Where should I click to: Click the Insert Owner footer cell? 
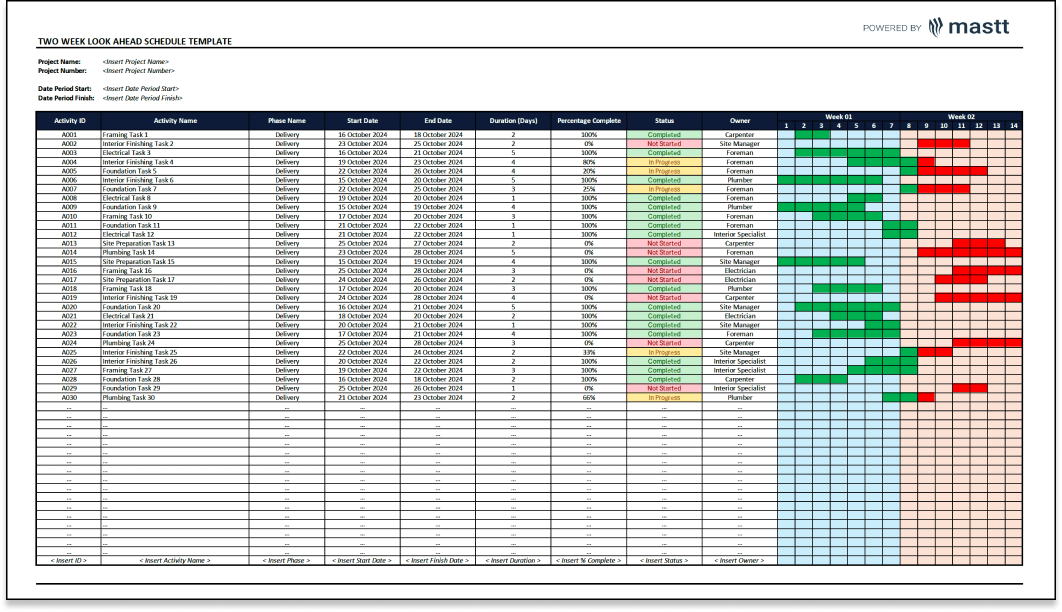(740, 561)
